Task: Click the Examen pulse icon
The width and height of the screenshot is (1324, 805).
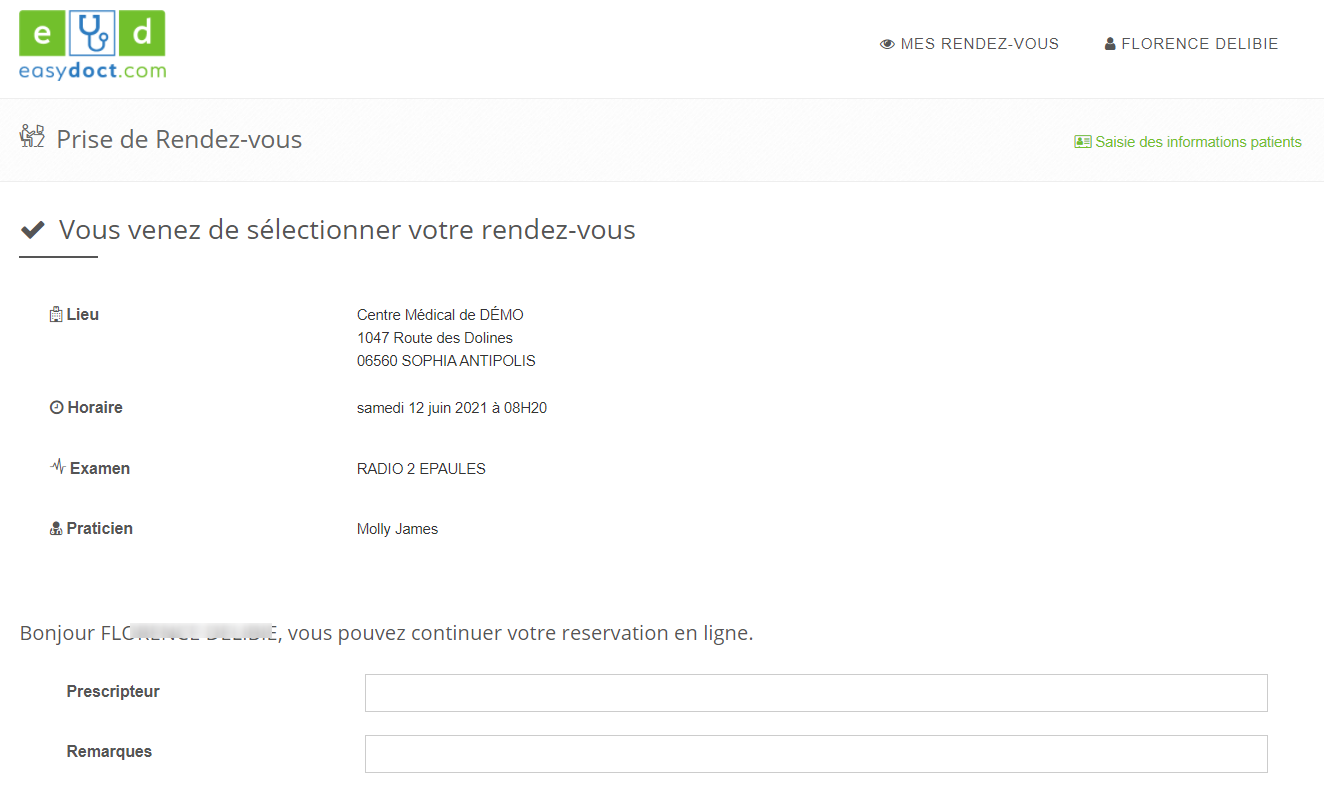Action: coord(57,467)
